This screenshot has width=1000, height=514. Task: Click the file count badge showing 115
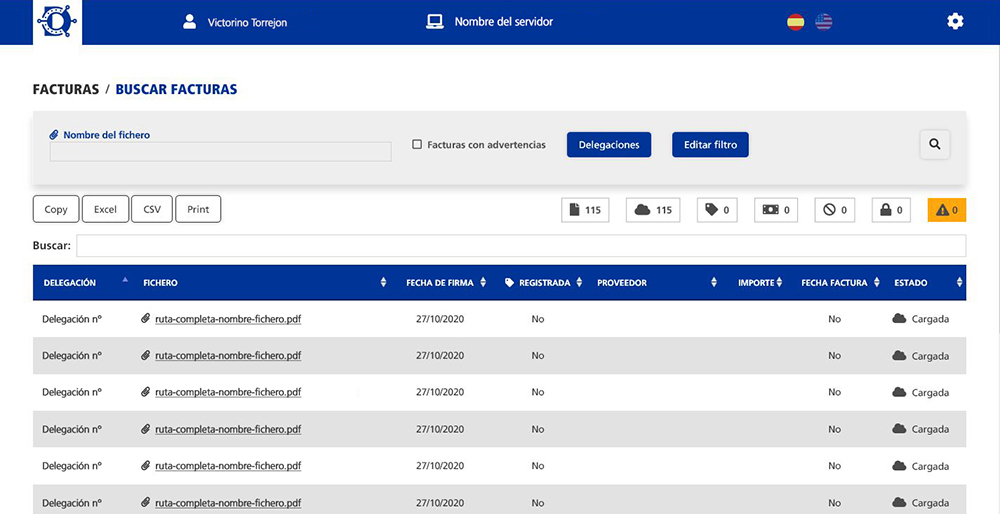[x=585, y=210]
